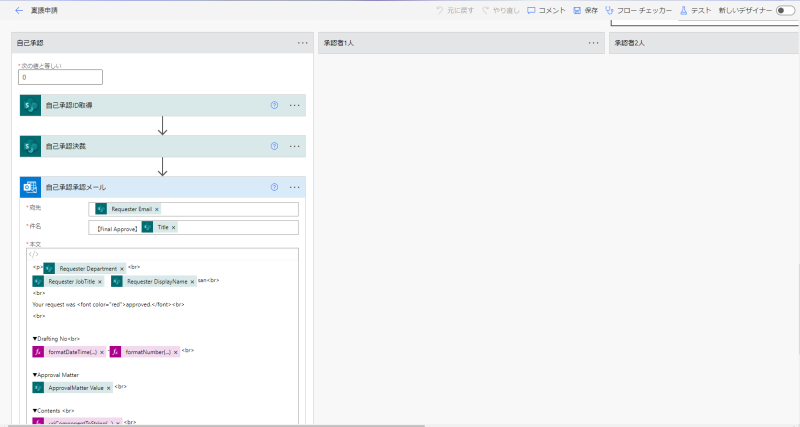Remove the Title token from 件名
The image size is (800, 427).
coord(173,228)
